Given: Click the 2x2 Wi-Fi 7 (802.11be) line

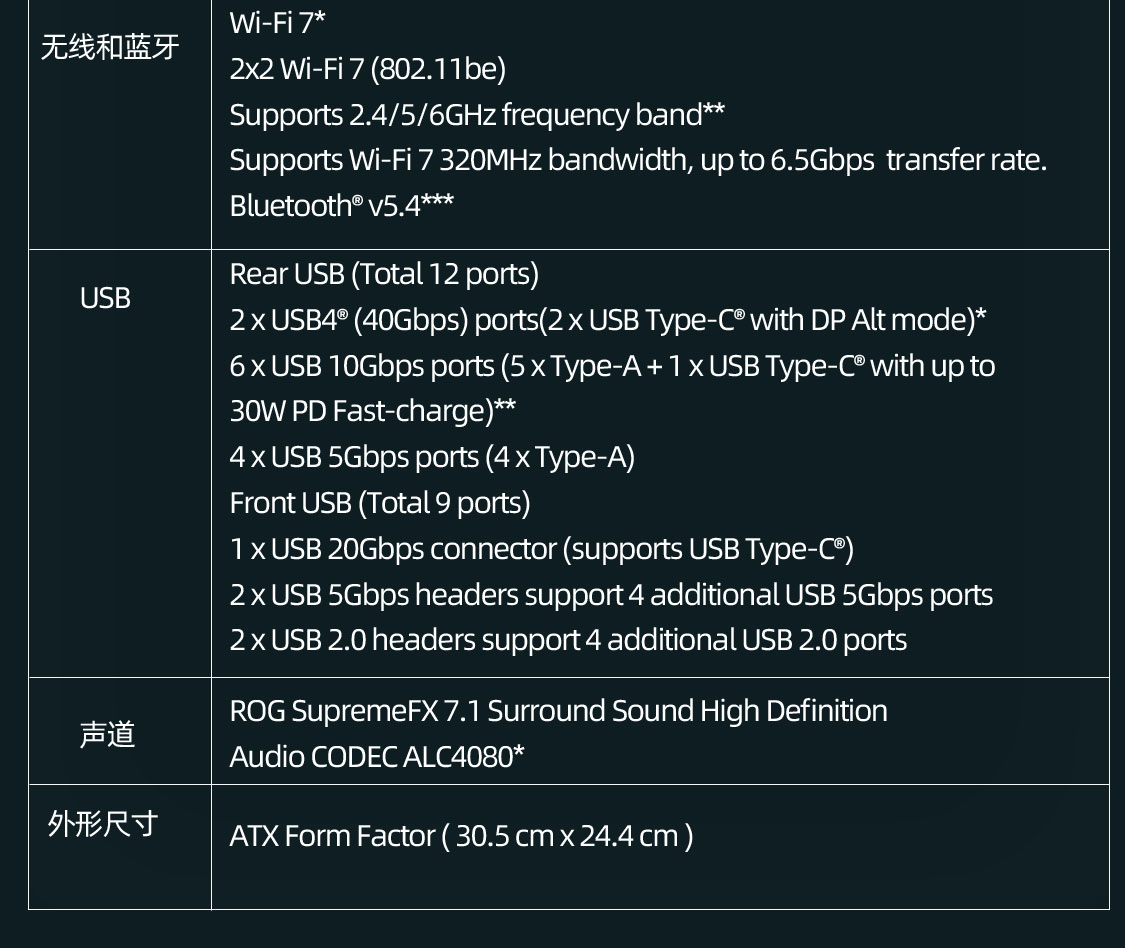Looking at the screenshot, I should point(367,68).
